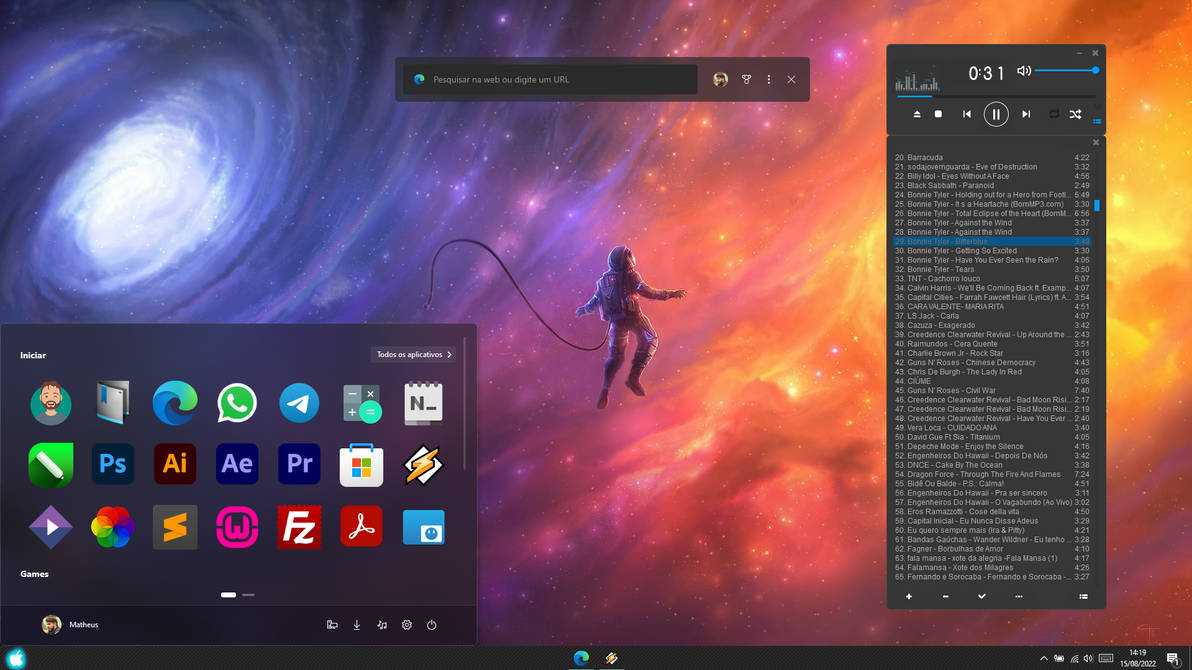Enable shuffle playback in the music player
1192x670 pixels.
pyautogui.click(x=1075, y=114)
